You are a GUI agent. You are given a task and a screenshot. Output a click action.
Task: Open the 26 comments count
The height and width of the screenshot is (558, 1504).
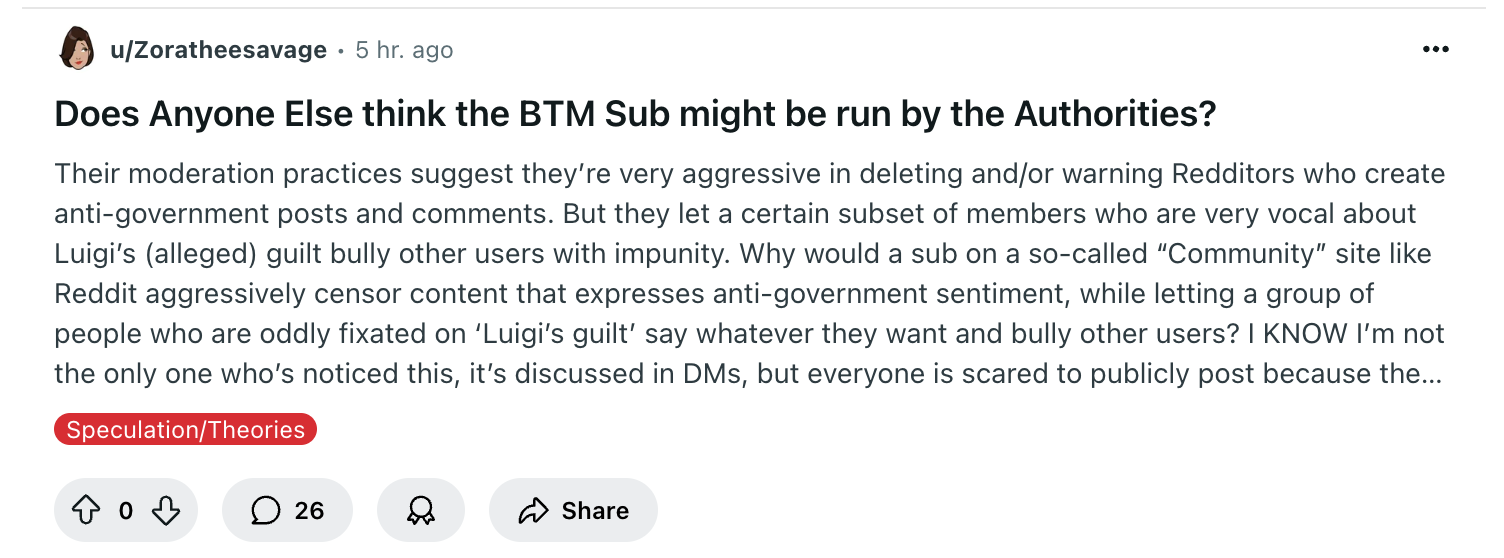pos(310,511)
